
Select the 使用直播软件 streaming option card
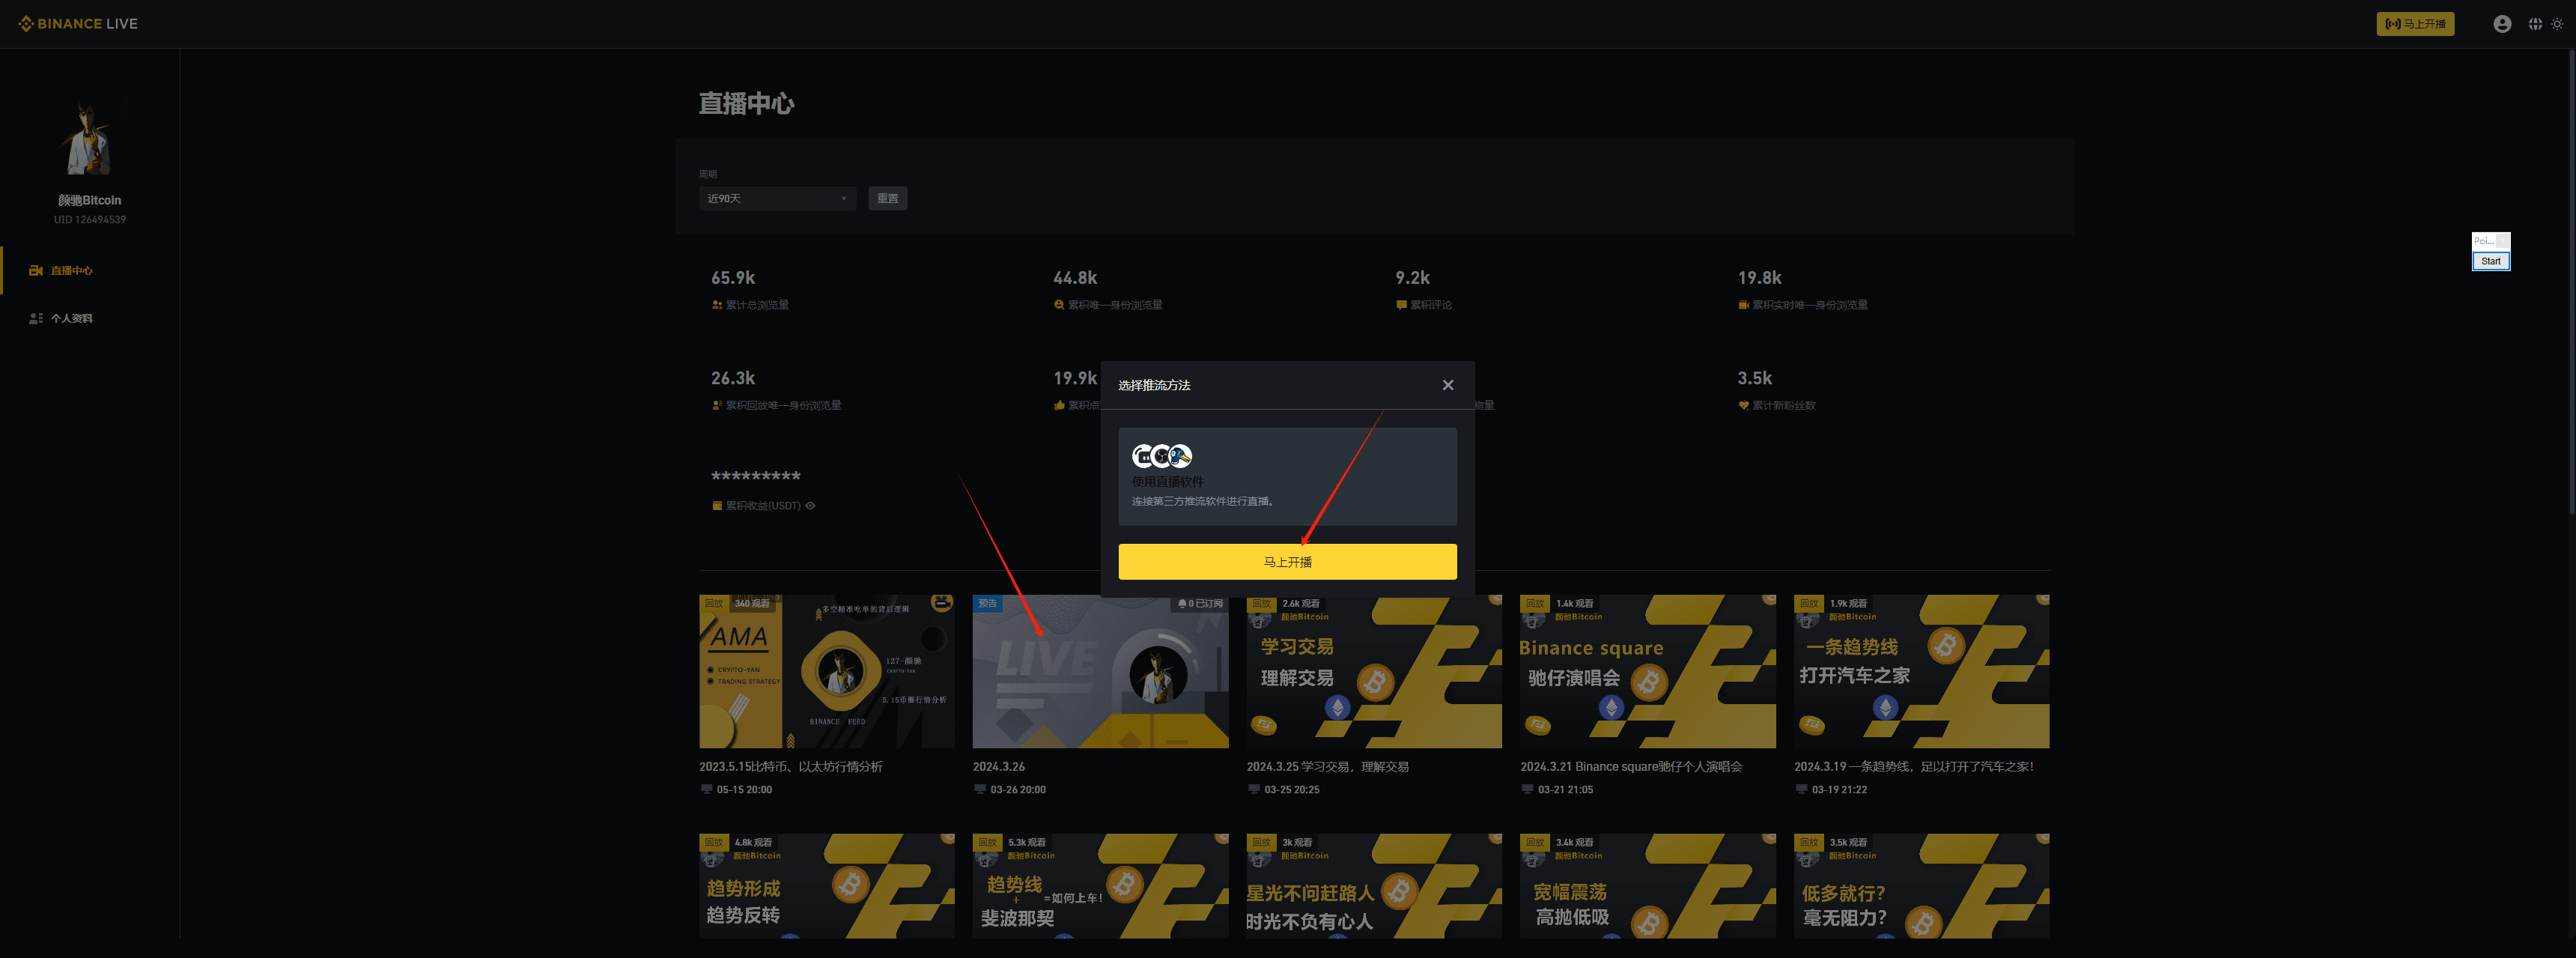pyautogui.click(x=1287, y=476)
